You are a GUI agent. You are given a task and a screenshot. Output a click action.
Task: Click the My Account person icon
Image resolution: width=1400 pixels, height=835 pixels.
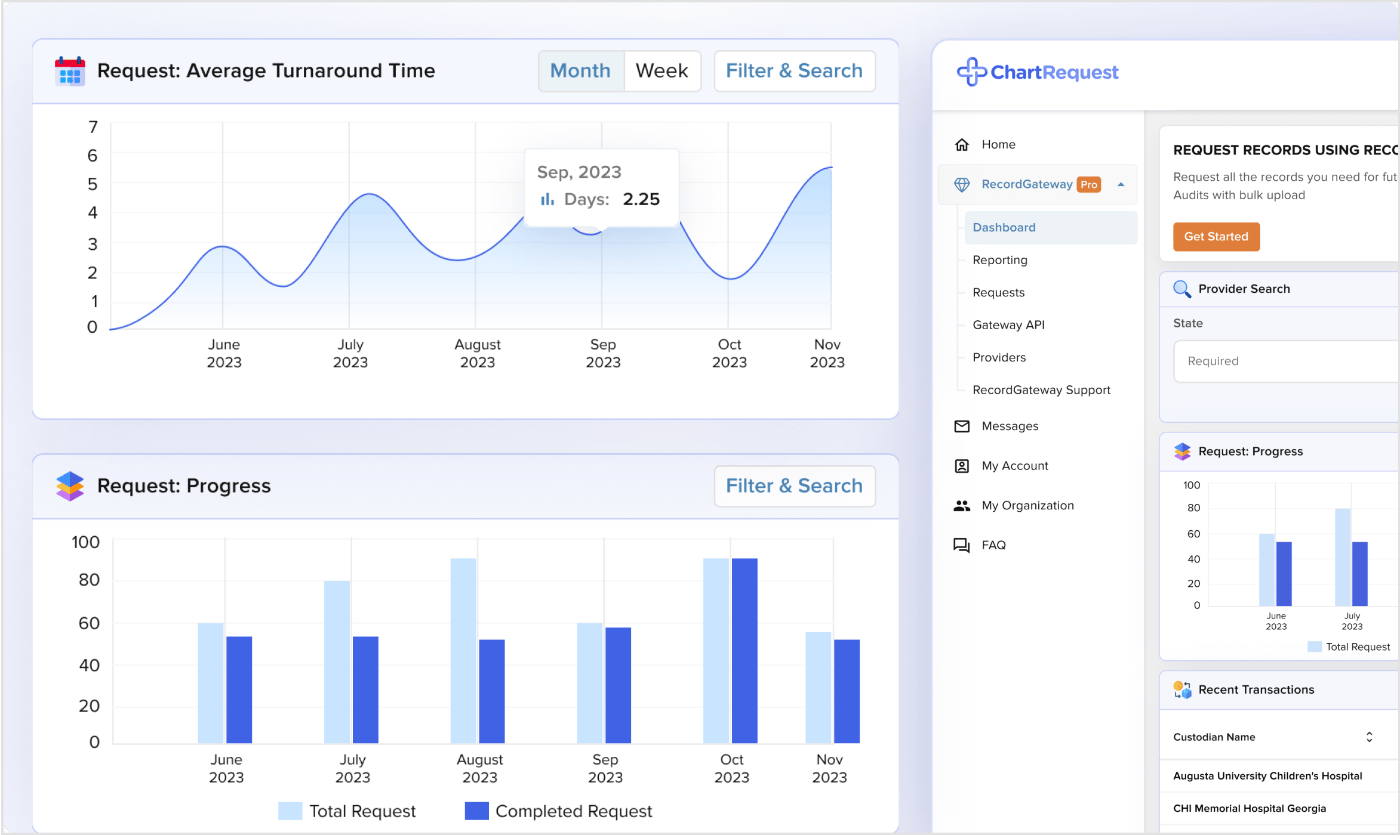[x=962, y=466]
